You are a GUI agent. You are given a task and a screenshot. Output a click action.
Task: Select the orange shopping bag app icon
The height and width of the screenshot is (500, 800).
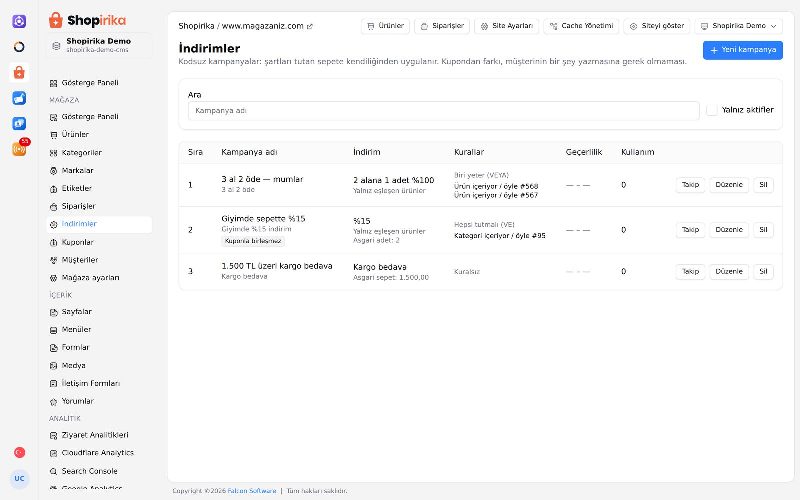click(x=19, y=72)
